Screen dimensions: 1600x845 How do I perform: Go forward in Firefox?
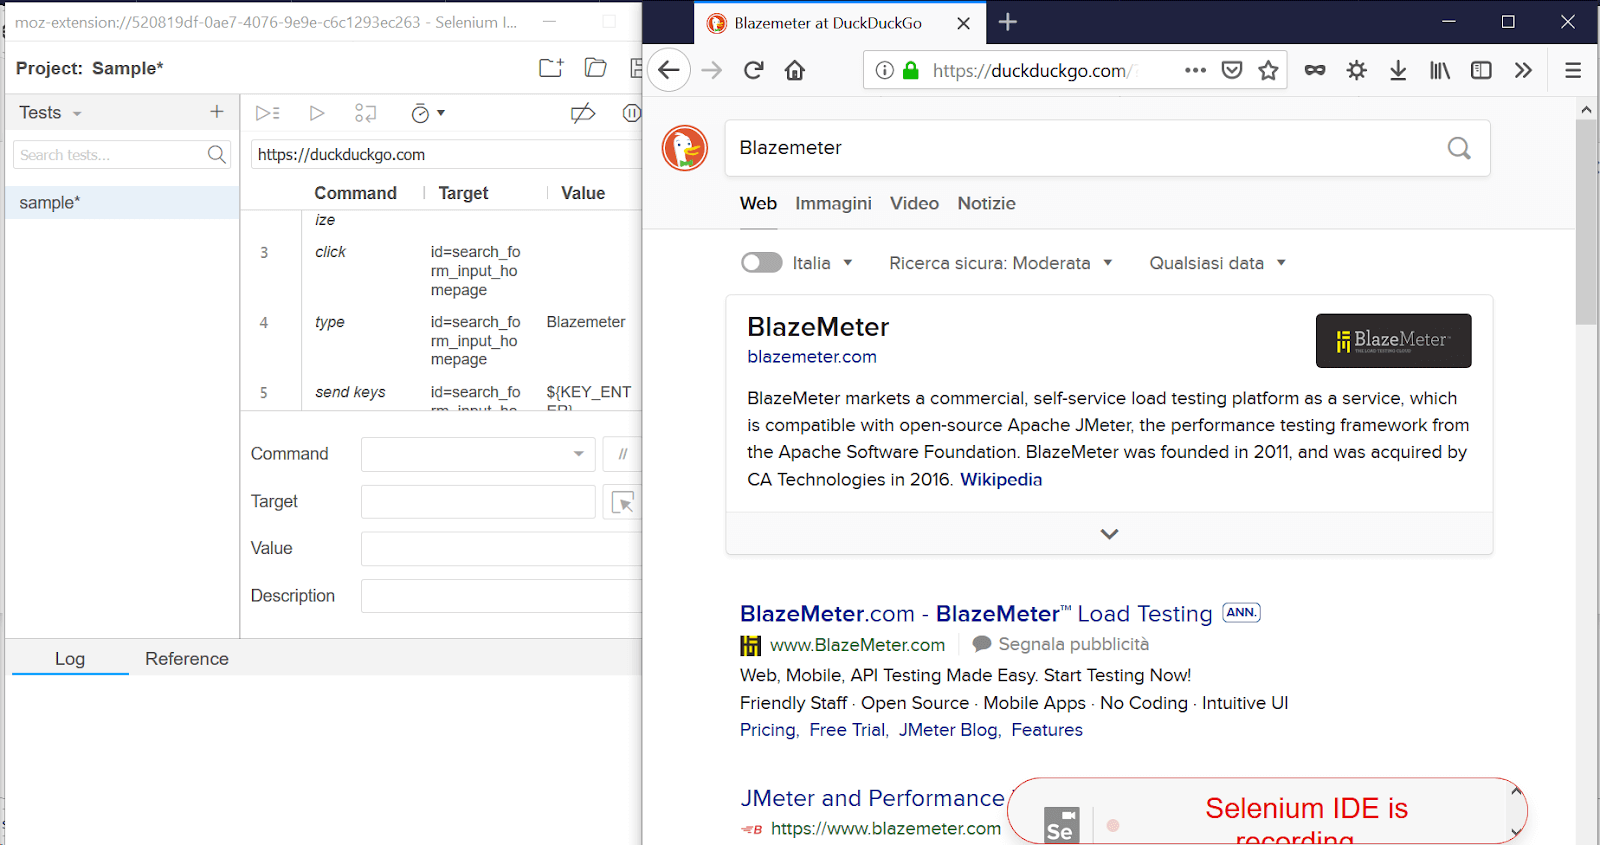click(711, 70)
